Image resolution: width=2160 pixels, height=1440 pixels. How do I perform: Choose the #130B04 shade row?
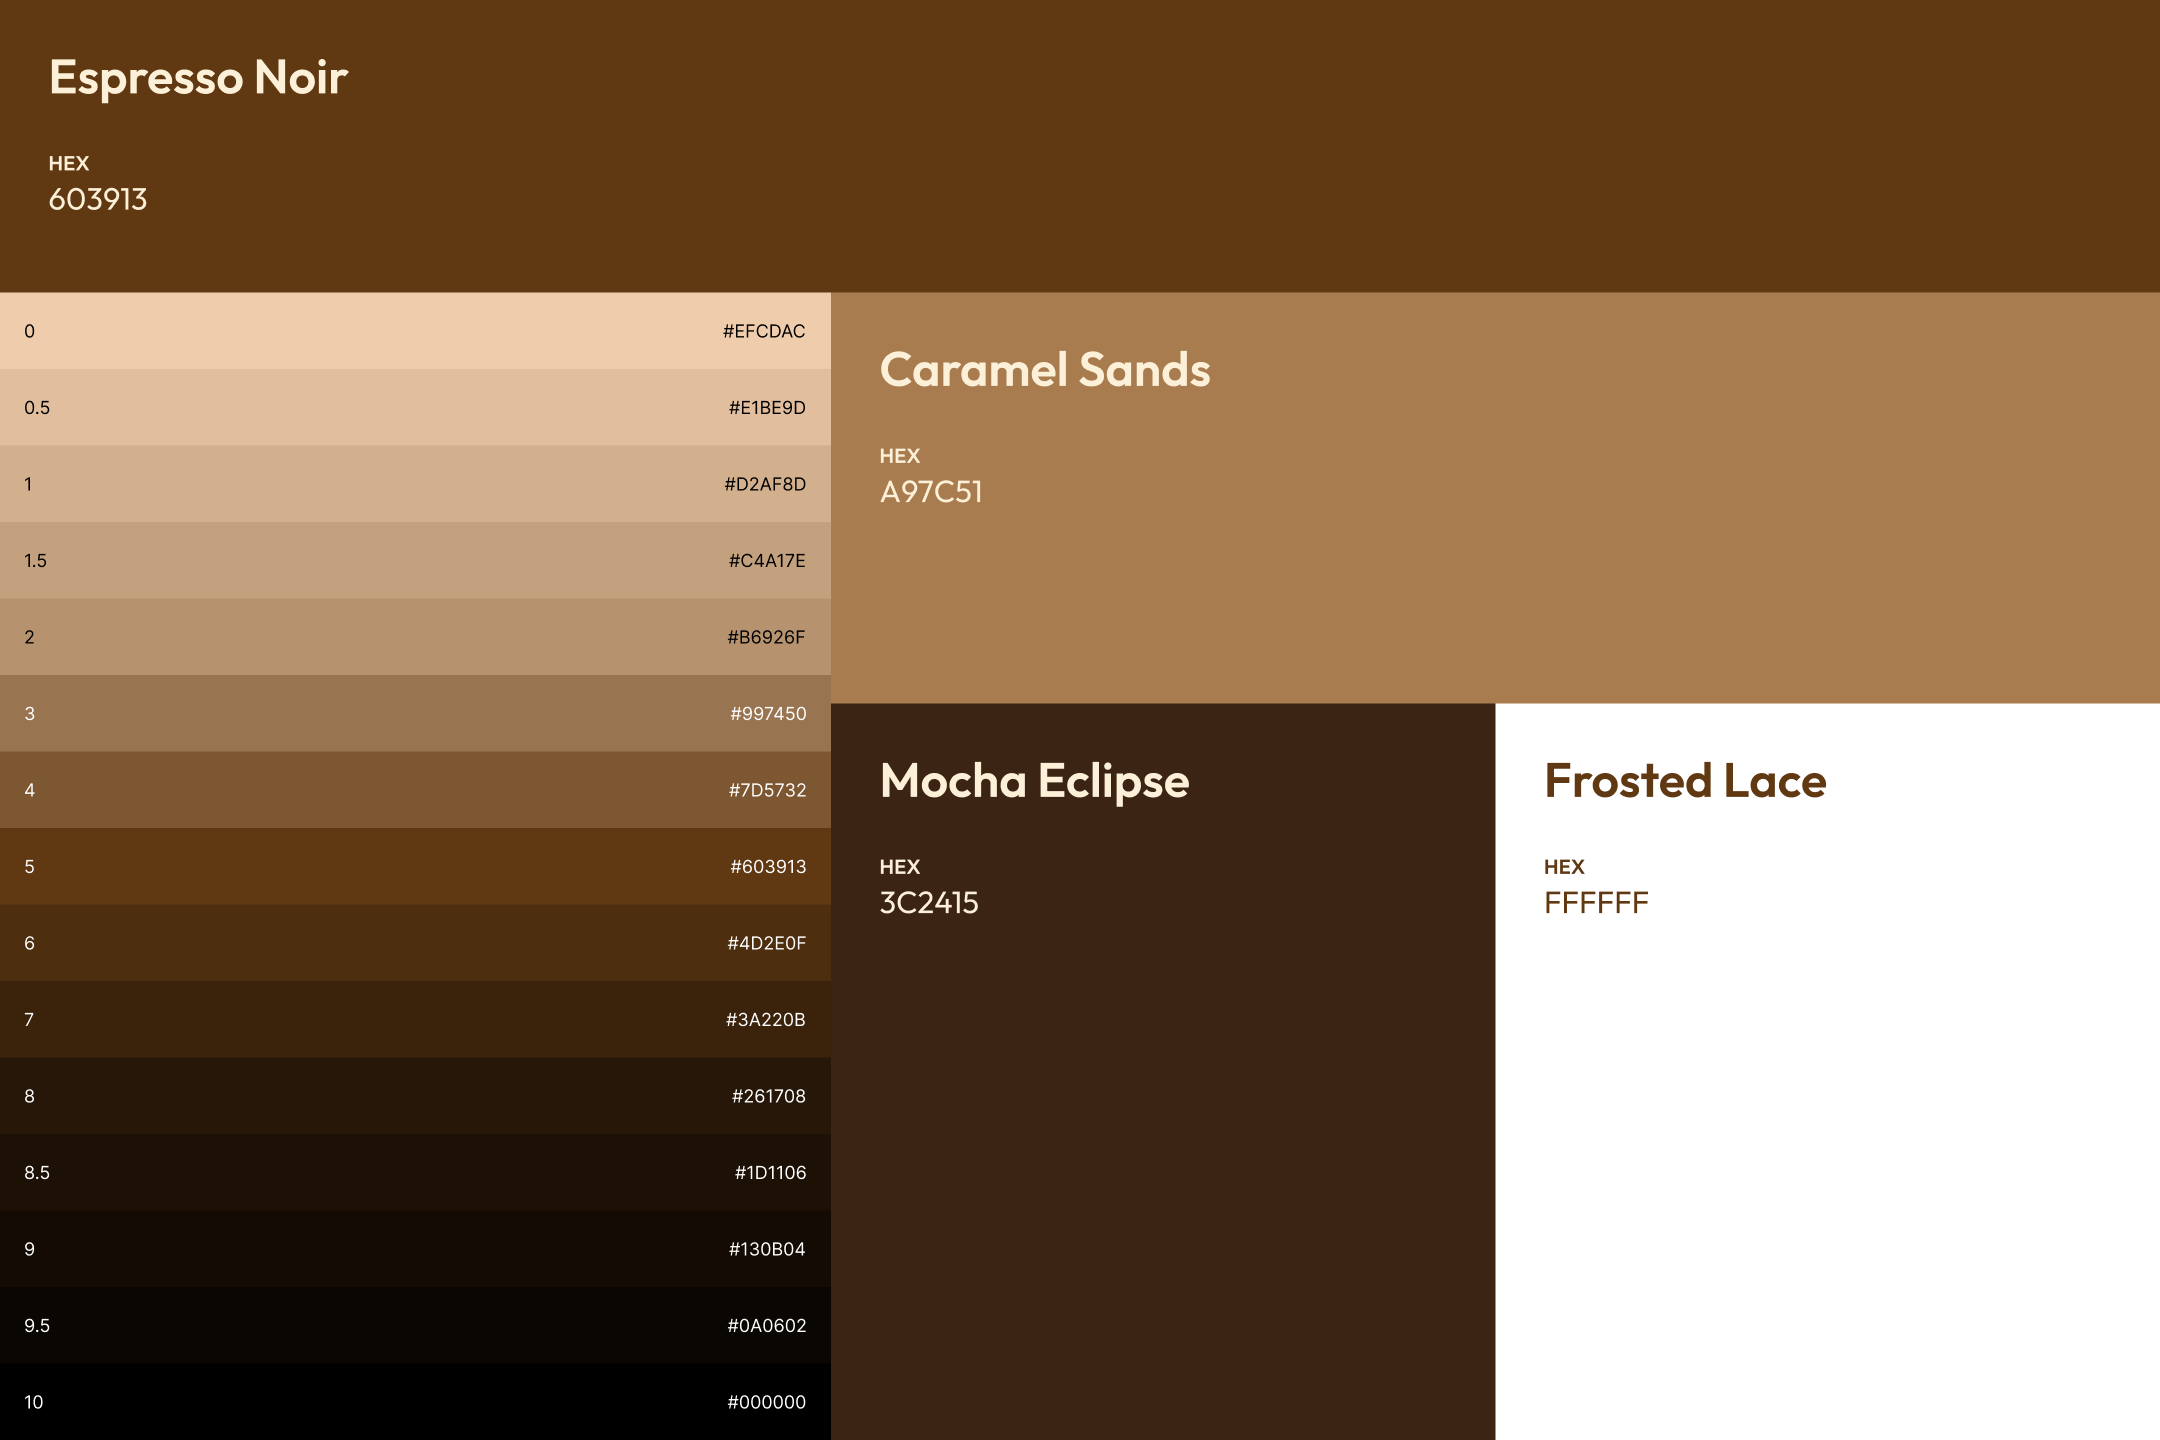(415, 1249)
